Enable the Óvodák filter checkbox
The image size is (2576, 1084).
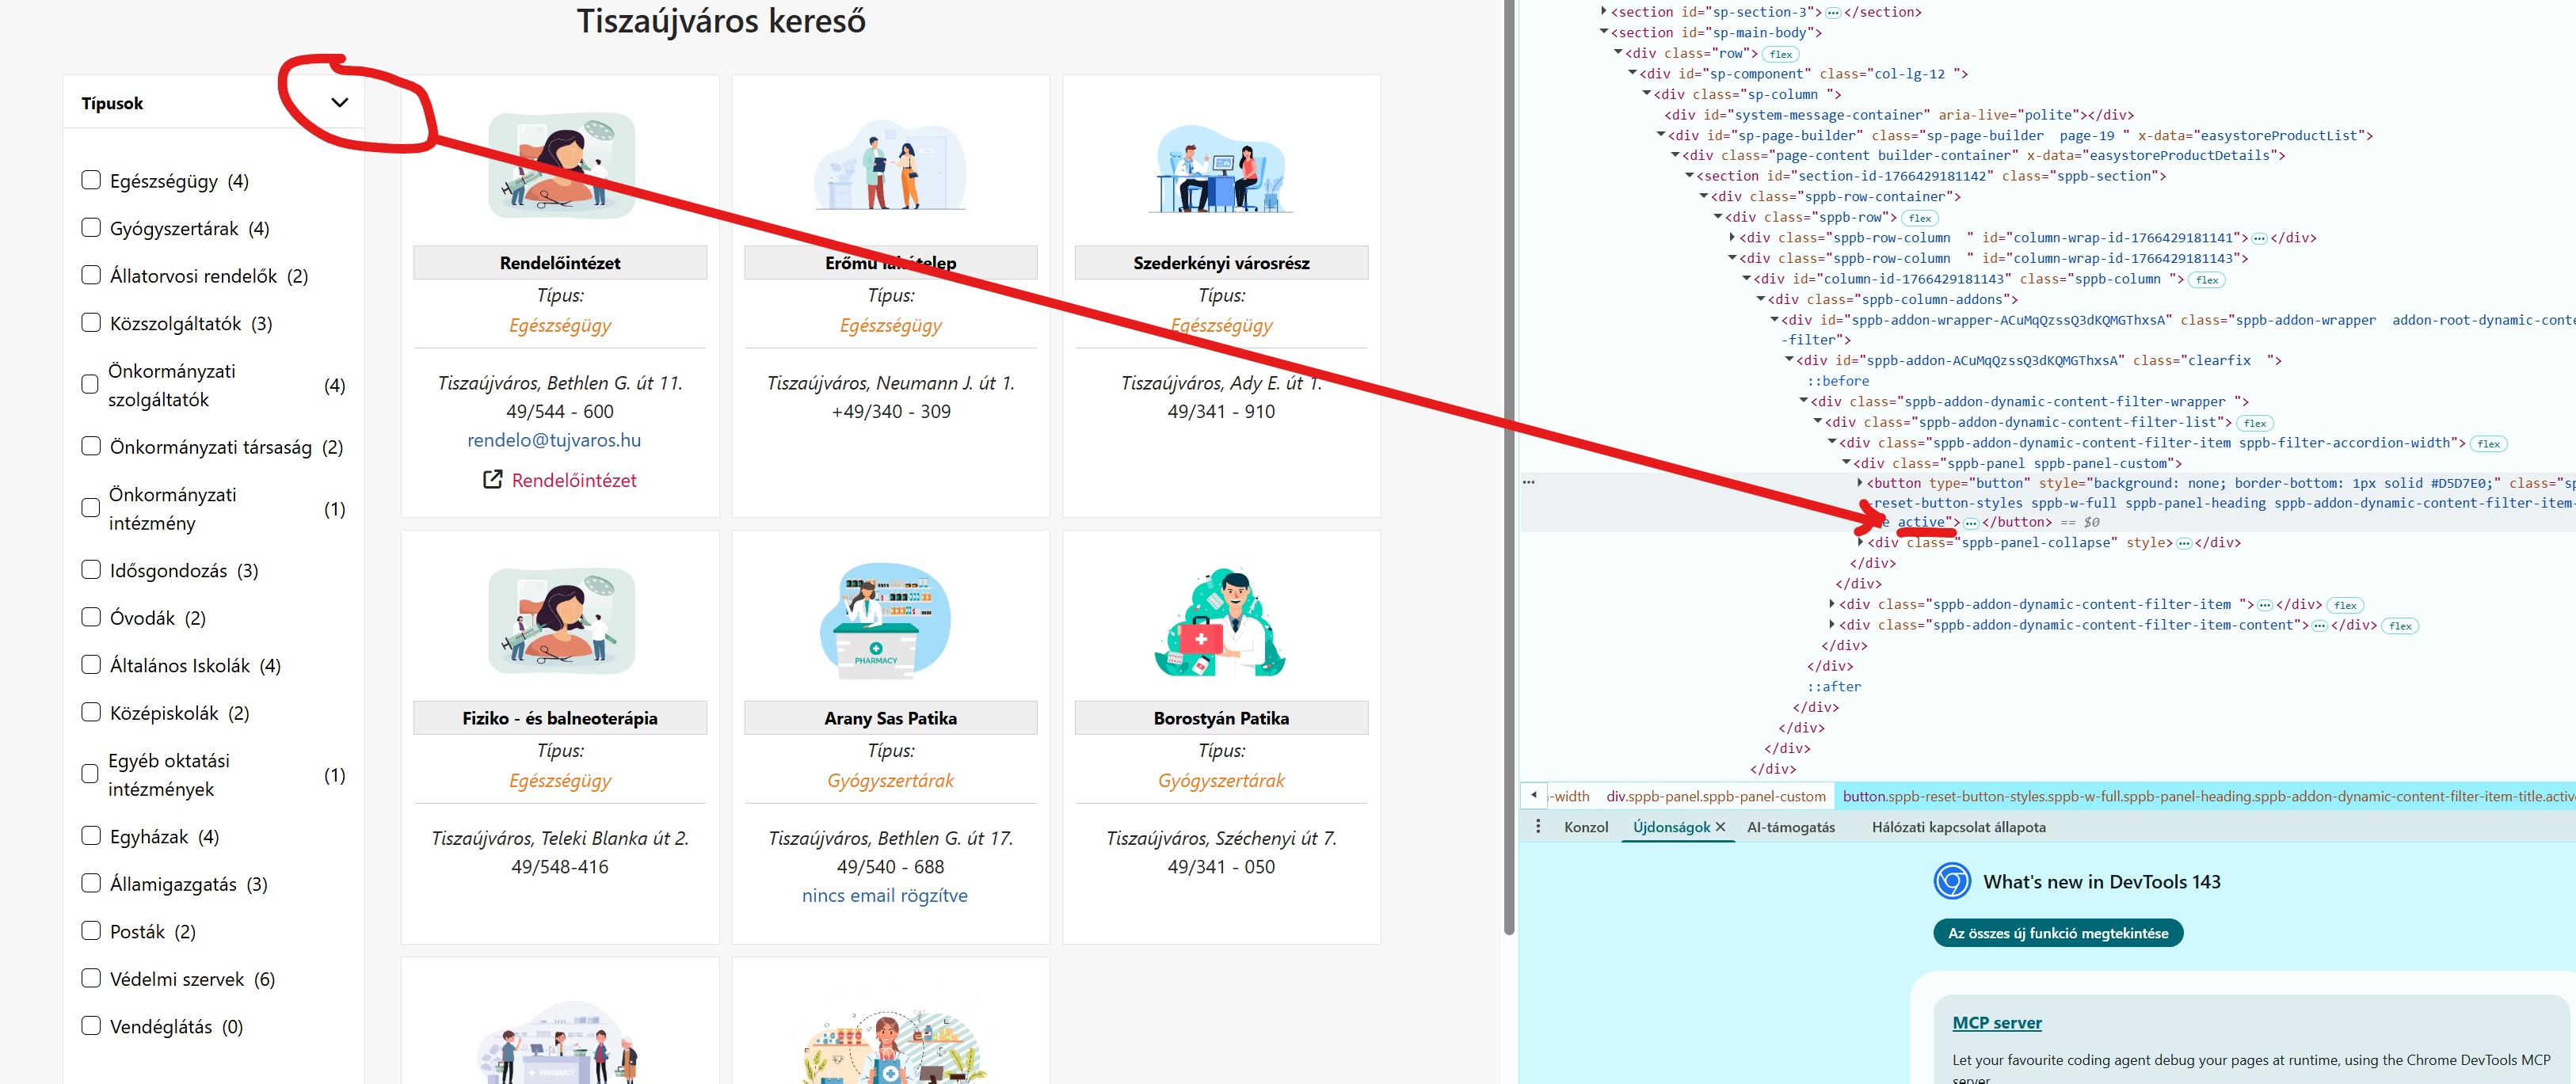coord(91,617)
